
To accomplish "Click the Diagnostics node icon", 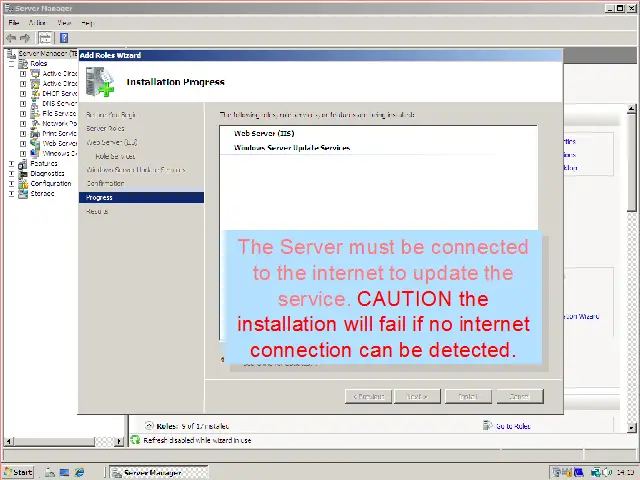I will tap(23, 173).
